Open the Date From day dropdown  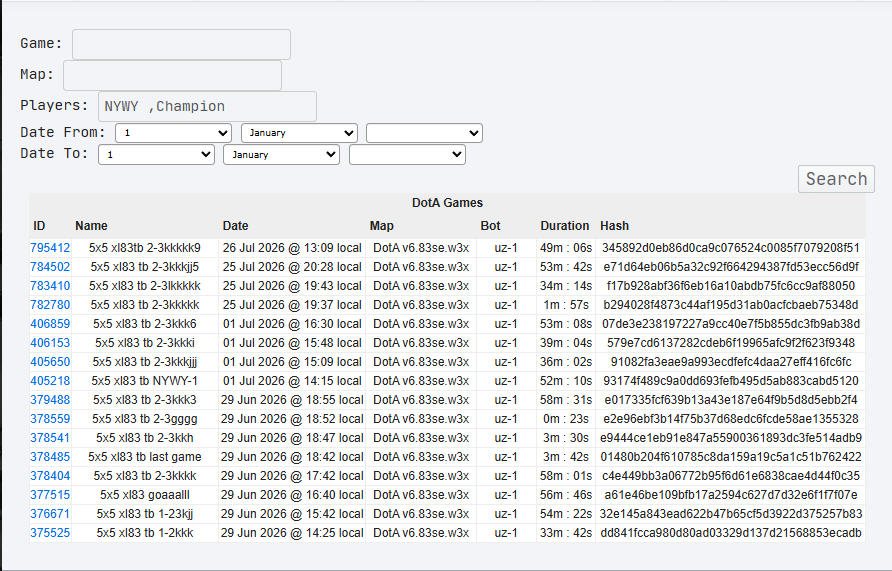click(174, 133)
